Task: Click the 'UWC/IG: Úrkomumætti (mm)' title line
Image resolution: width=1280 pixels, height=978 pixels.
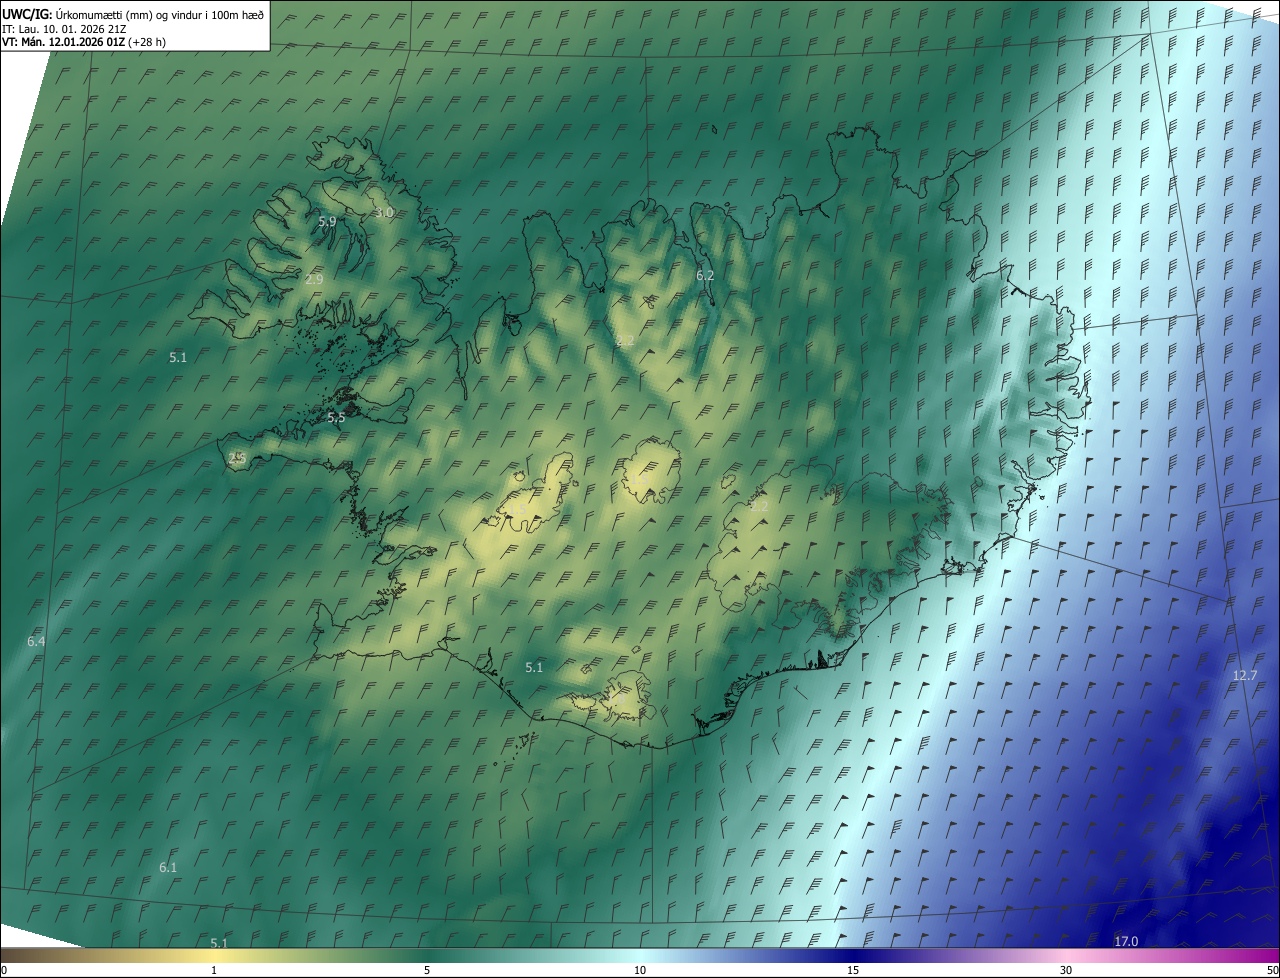Action: tap(131, 13)
